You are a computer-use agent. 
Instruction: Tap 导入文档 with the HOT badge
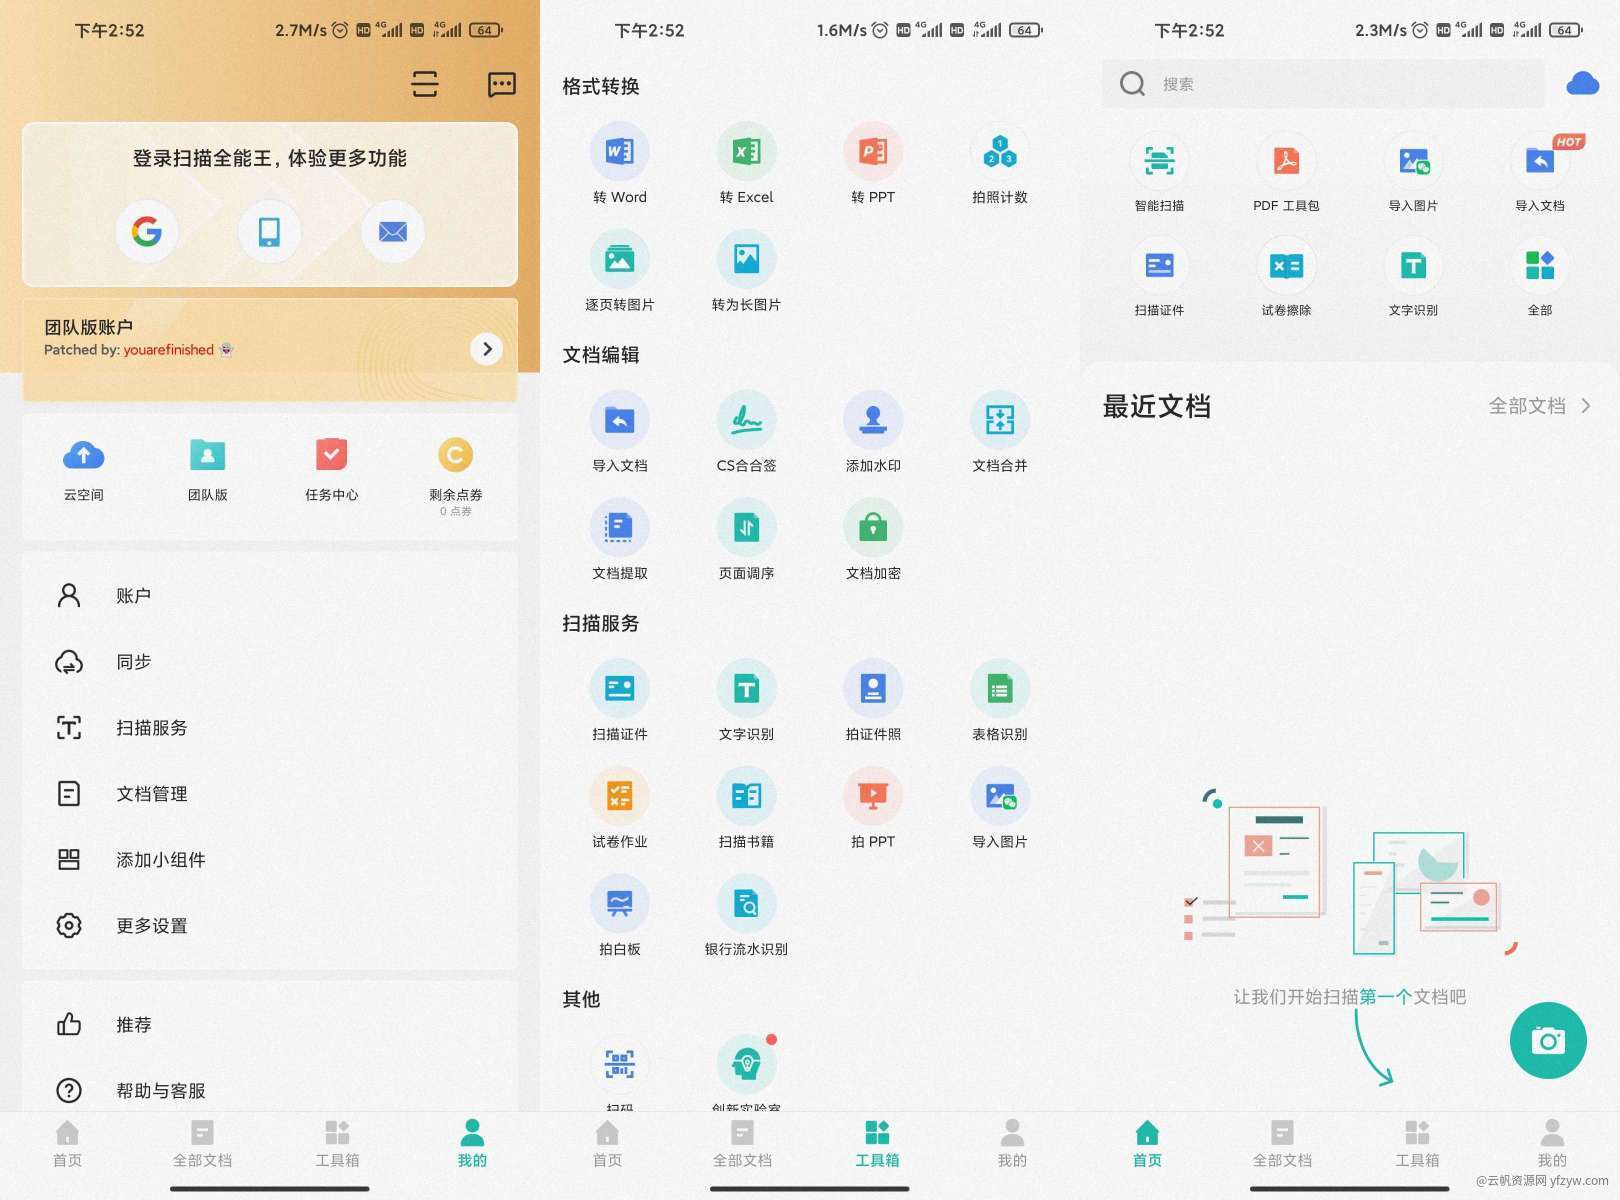click(1540, 173)
